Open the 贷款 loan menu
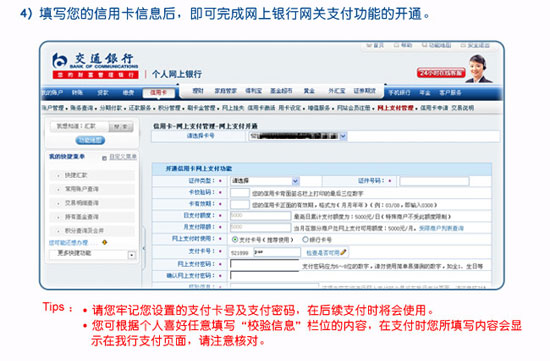Image resolution: width=550 pixels, height=361 pixels. click(x=103, y=93)
